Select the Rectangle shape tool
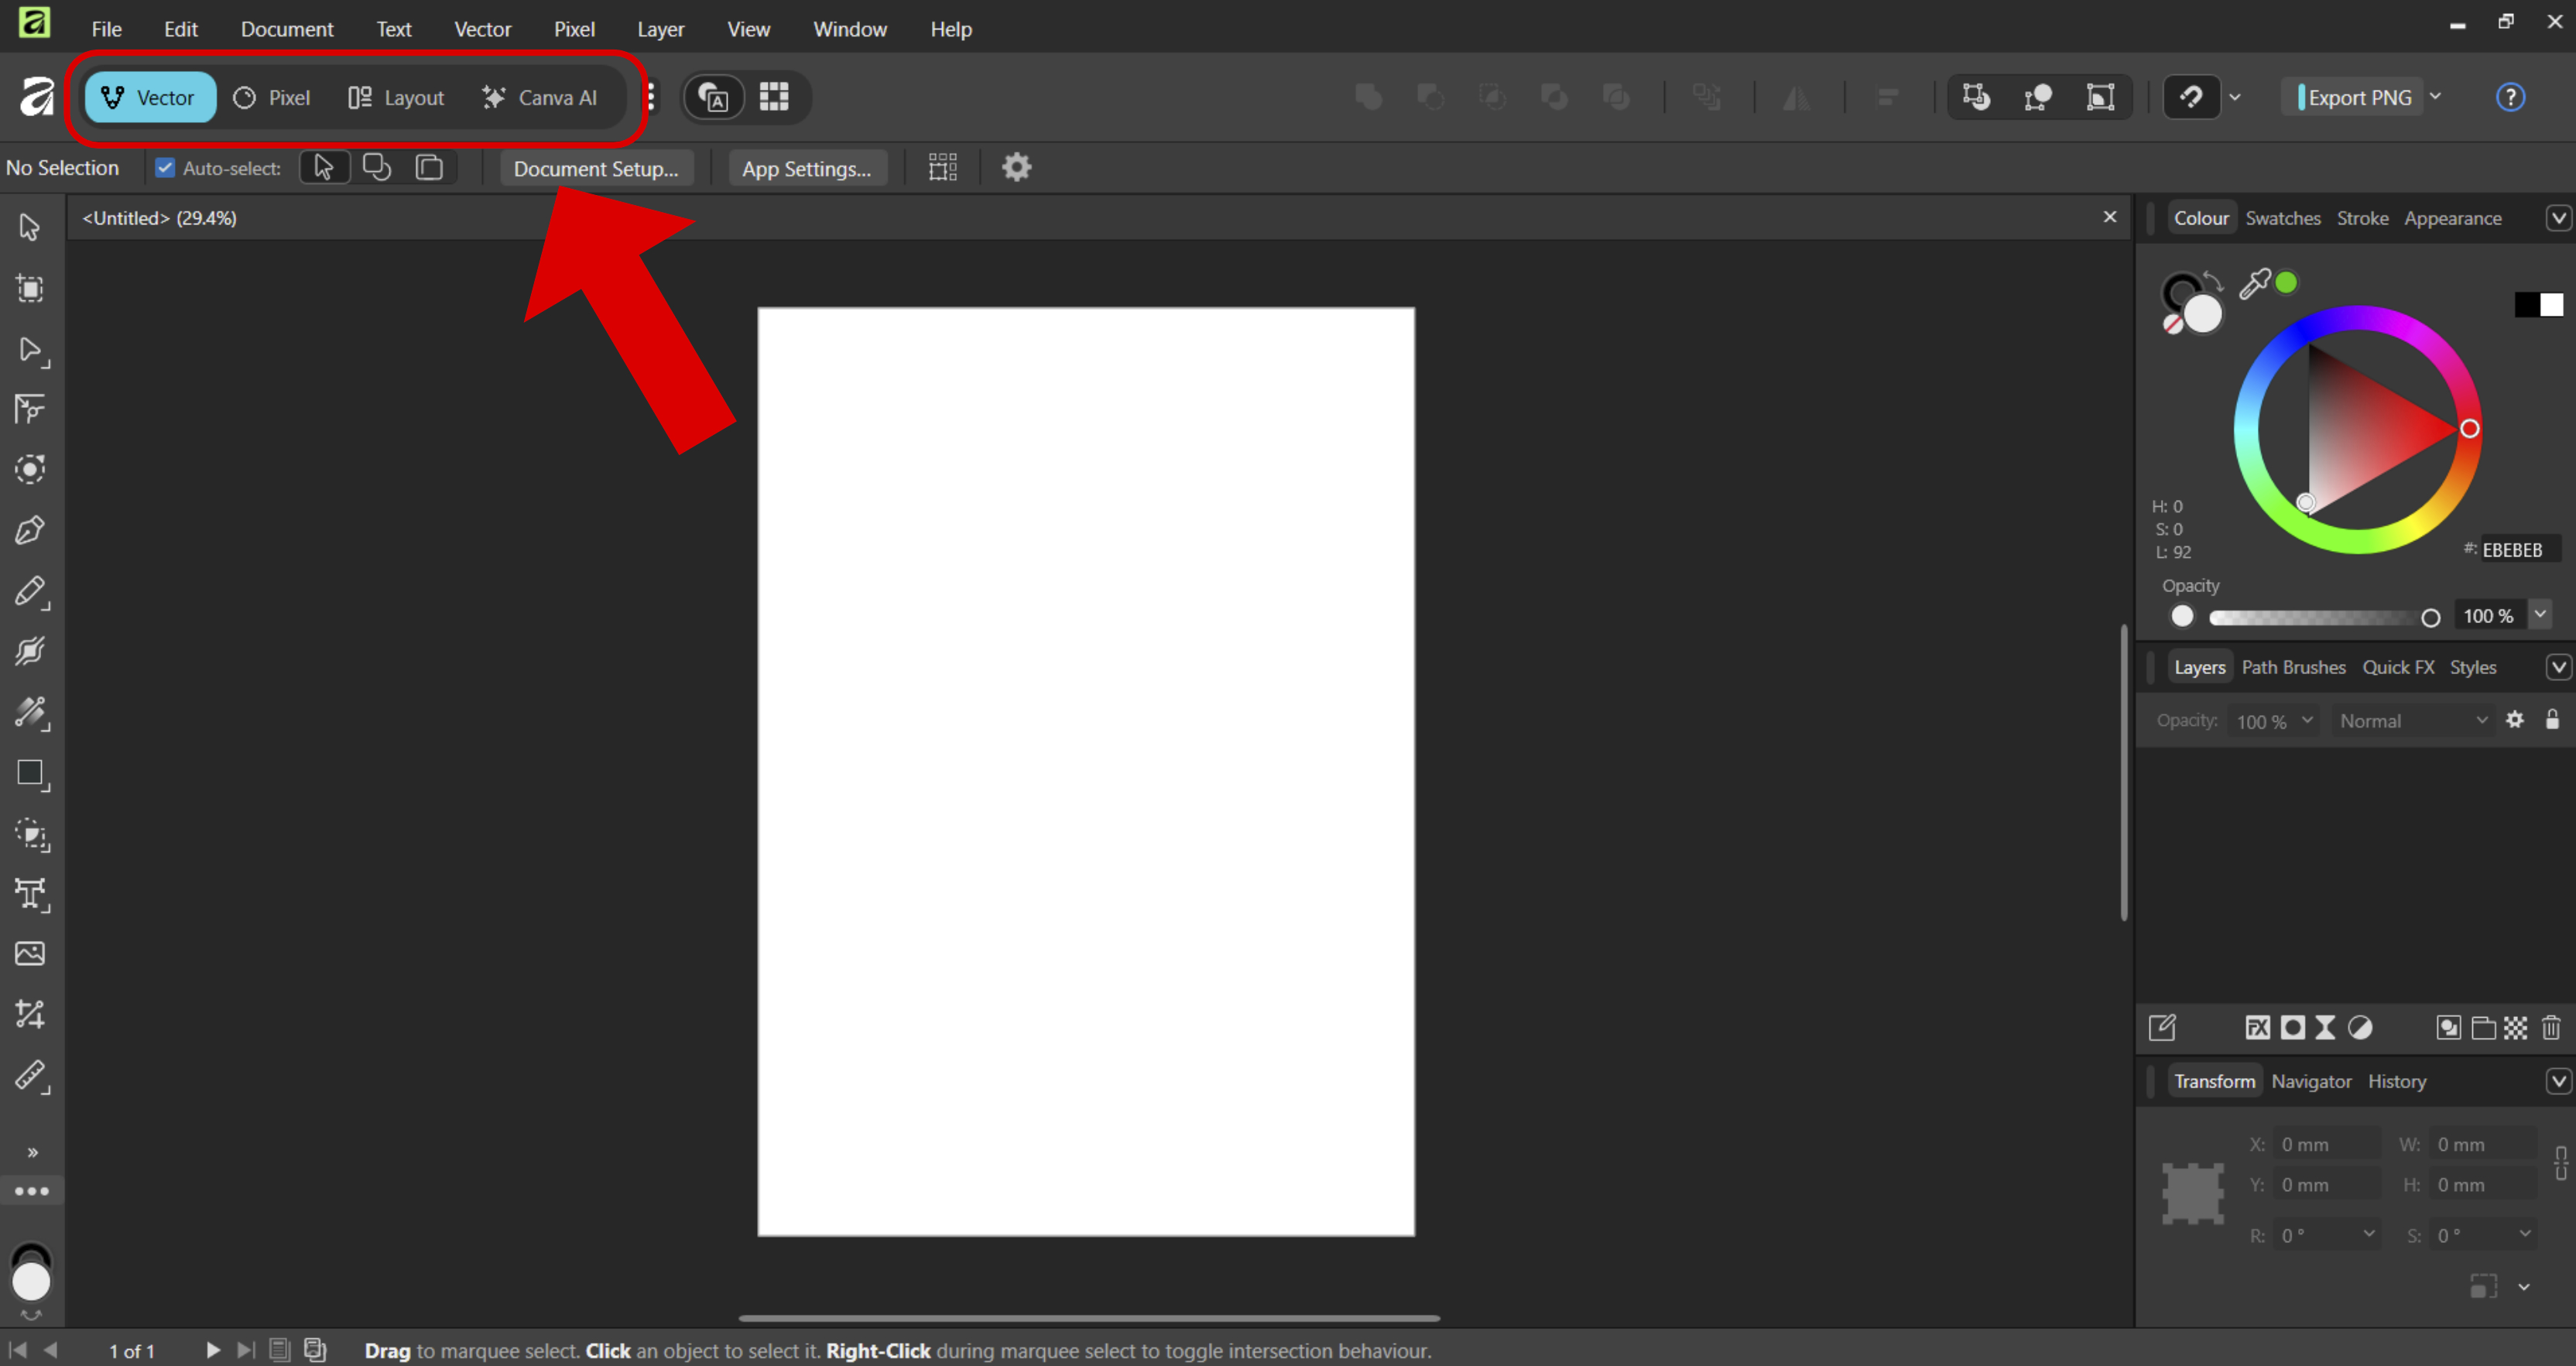The width and height of the screenshot is (2576, 1366). 30,773
